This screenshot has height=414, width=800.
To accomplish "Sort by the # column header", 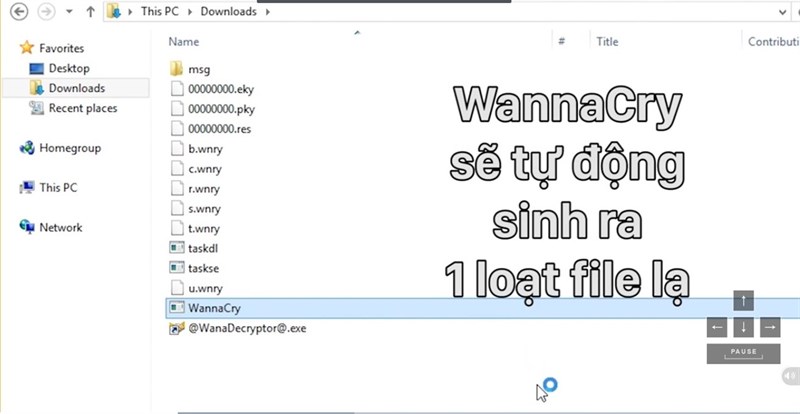I will coord(561,42).
